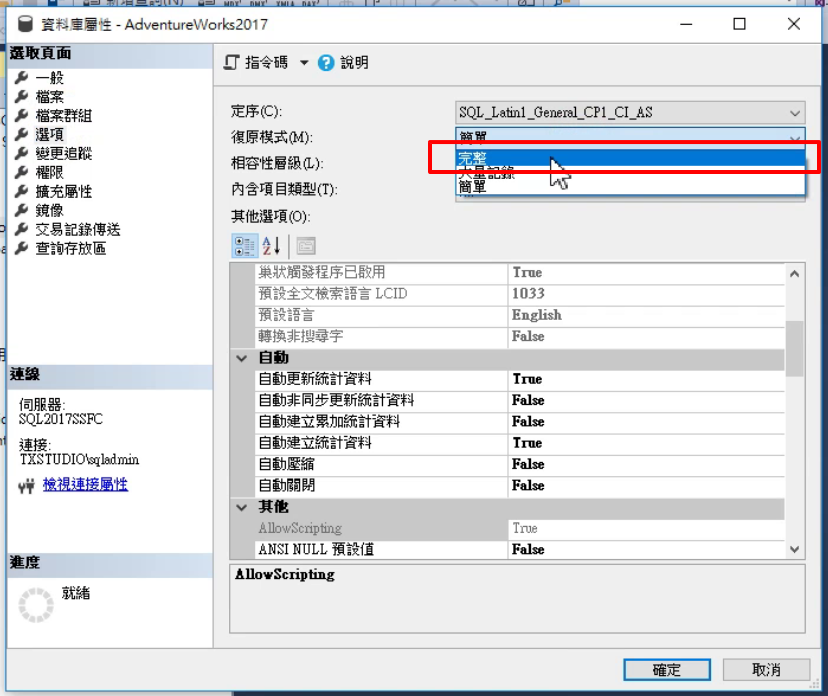The height and width of the screenshot is (696, 828).
Task: Click the server name SQL2017SSFC
Action: [x=61, y=419]
